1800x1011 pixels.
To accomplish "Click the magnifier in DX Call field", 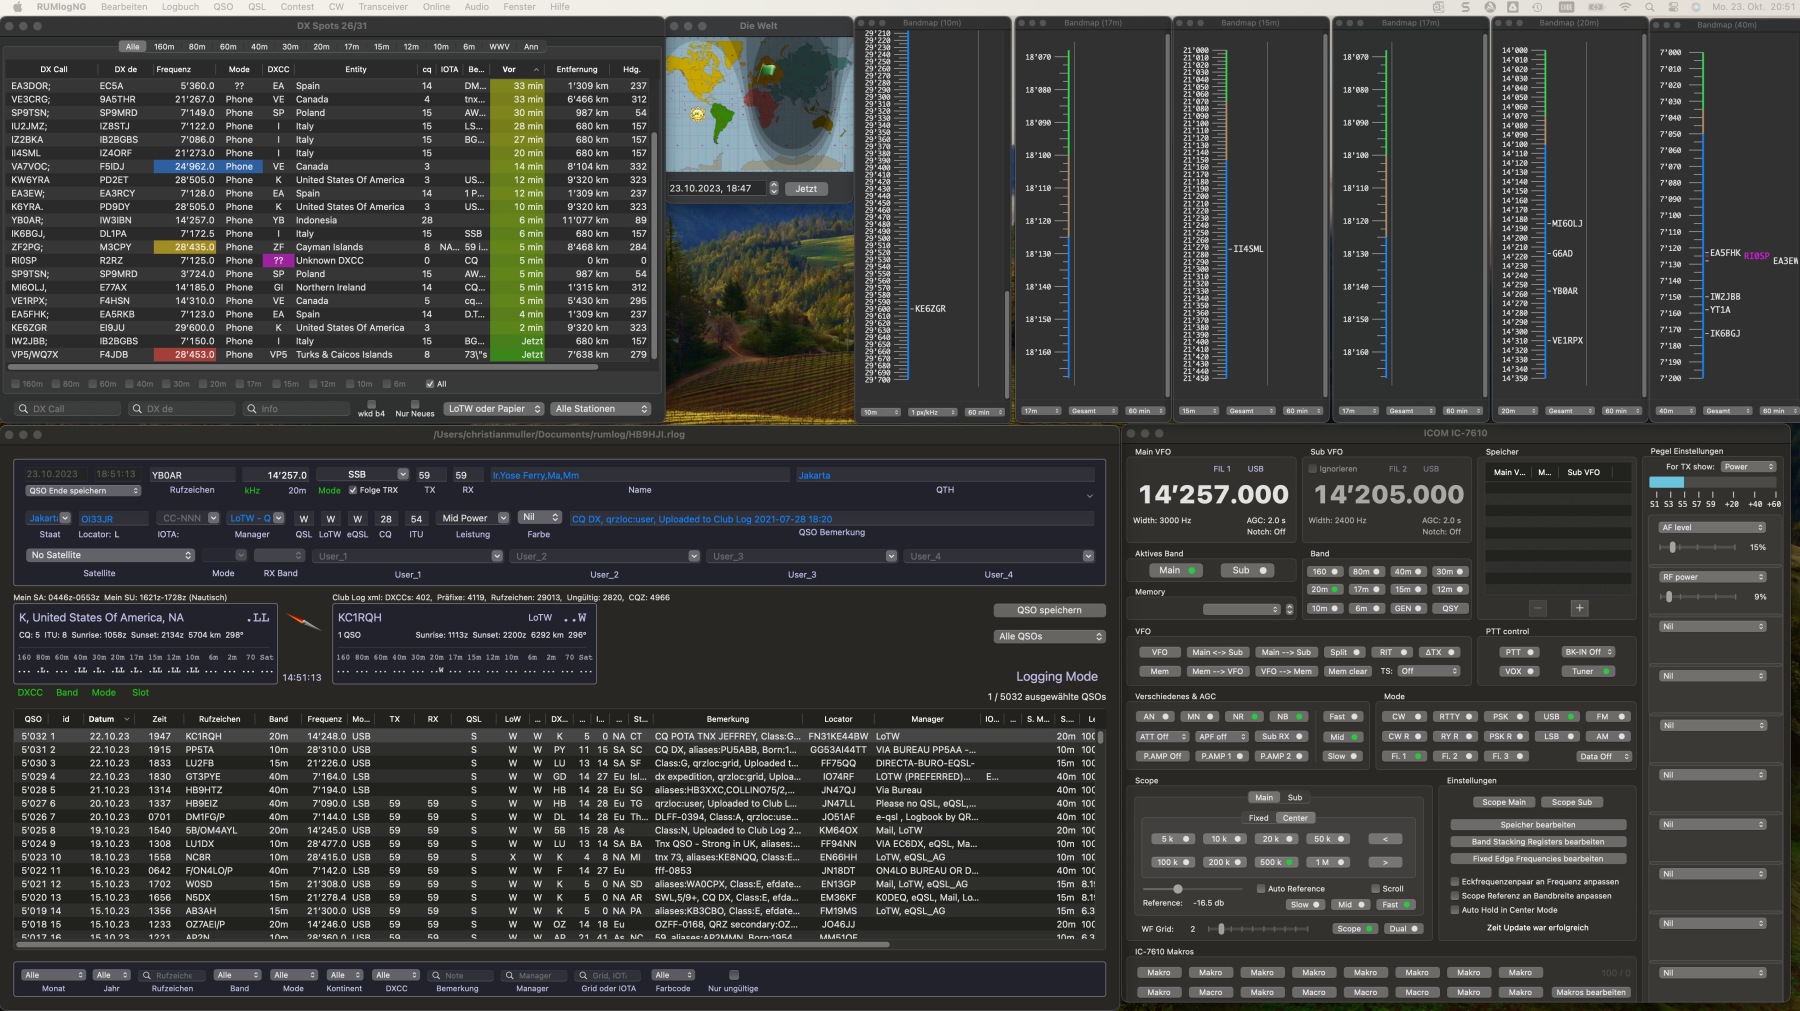I will (x=23, y=409).
